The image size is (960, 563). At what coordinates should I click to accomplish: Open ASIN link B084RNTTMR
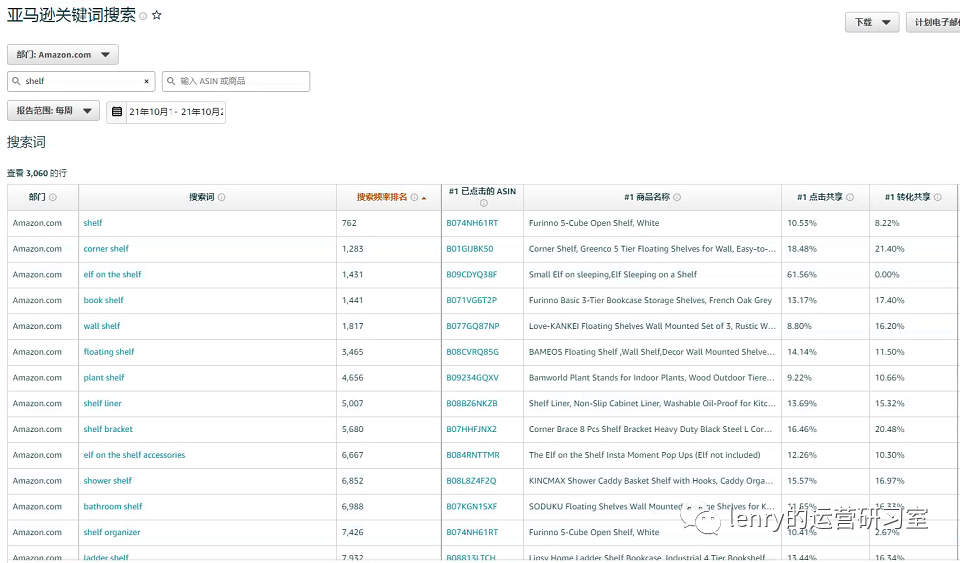[473, 455]
